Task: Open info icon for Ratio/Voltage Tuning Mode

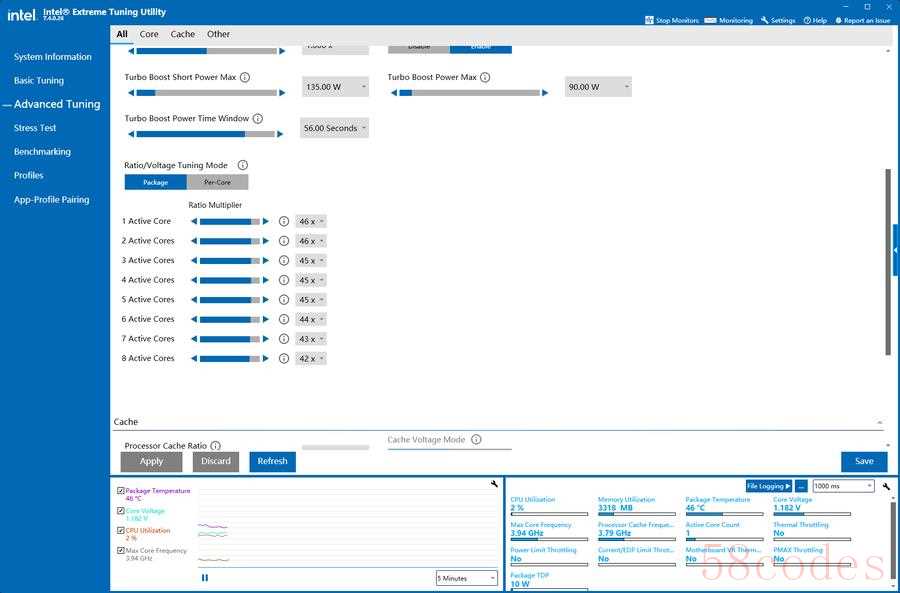Action: (243, 165)
